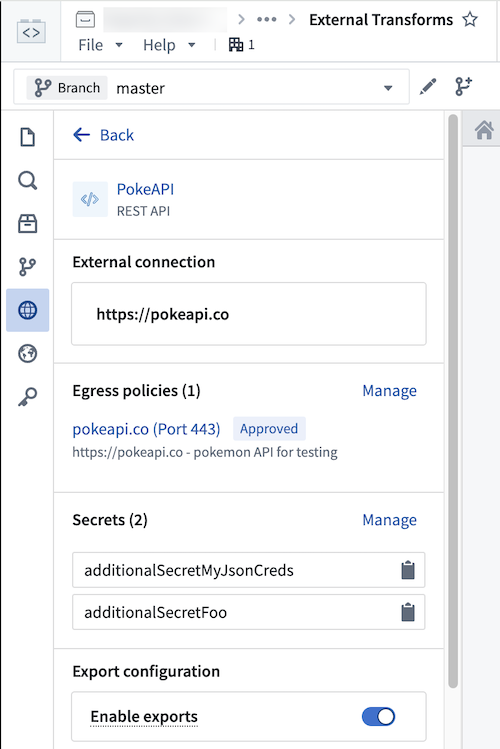This screenshot has width=500, height=749.
Task: Open the Files sidebar panel
Action: [27, 137]
